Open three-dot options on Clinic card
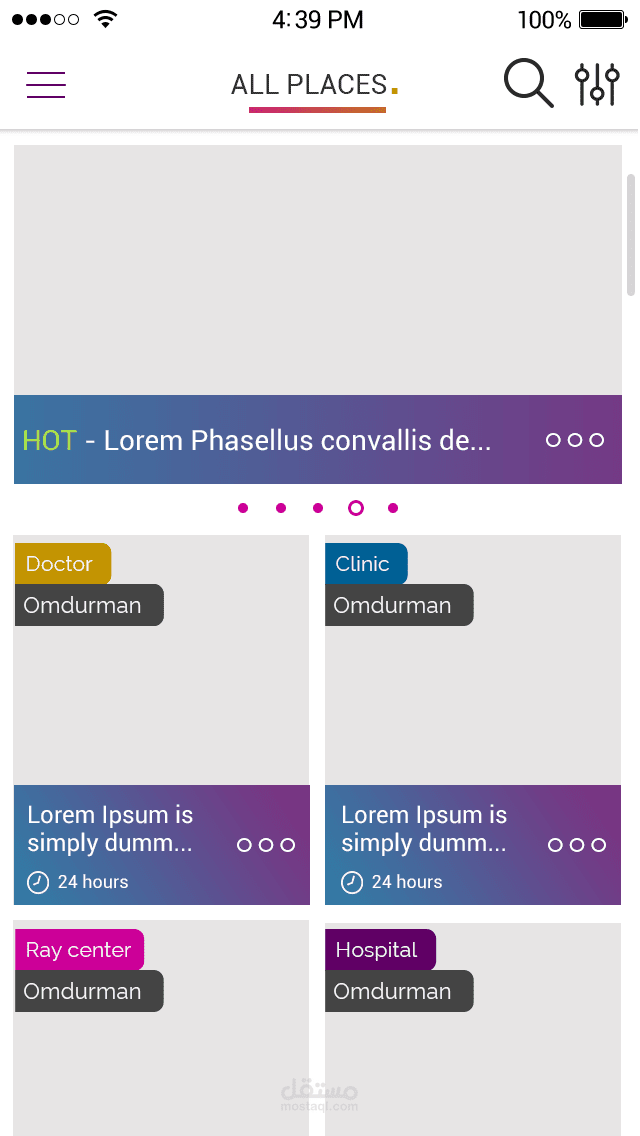This screenshot has height=1136, width=640. point(577,845)
